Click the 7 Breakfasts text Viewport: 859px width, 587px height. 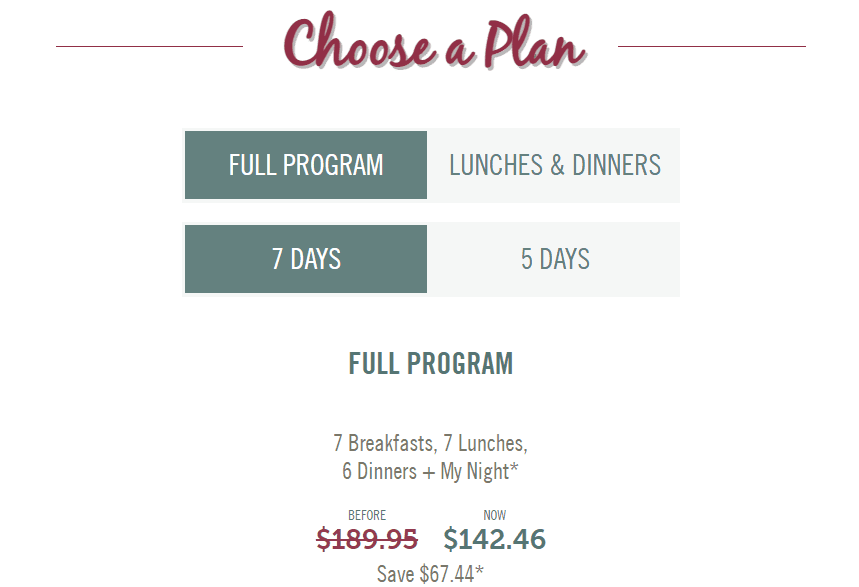point(385,443)
